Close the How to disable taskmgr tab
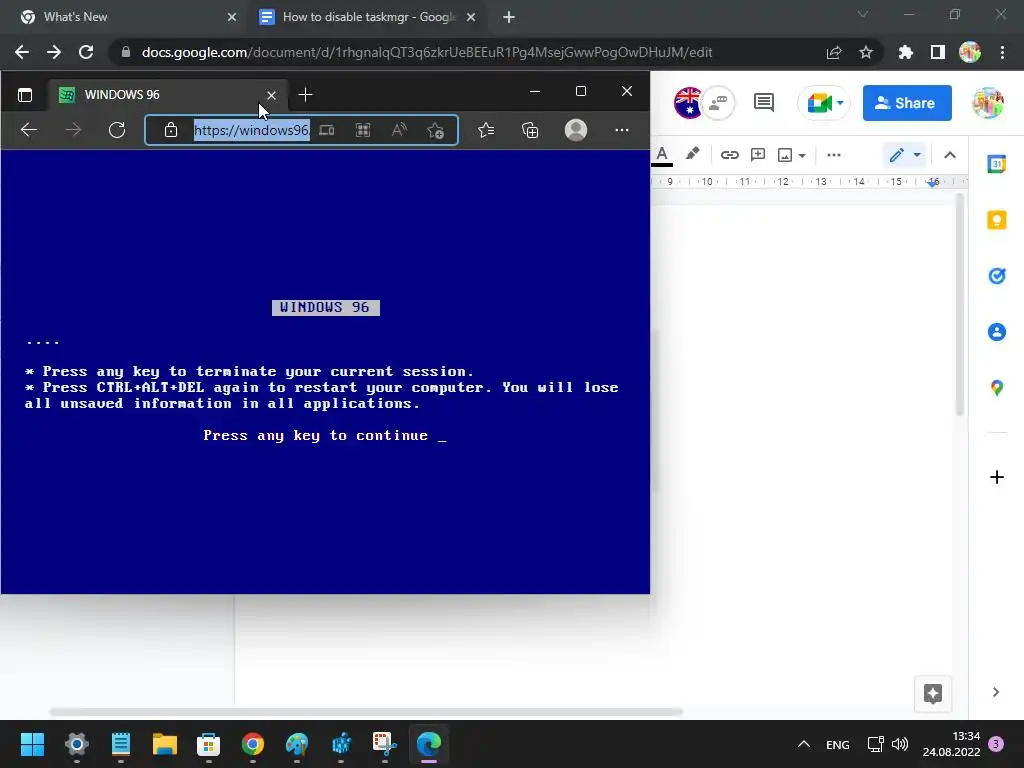1024x768 pixels. [x=471, y=17]
